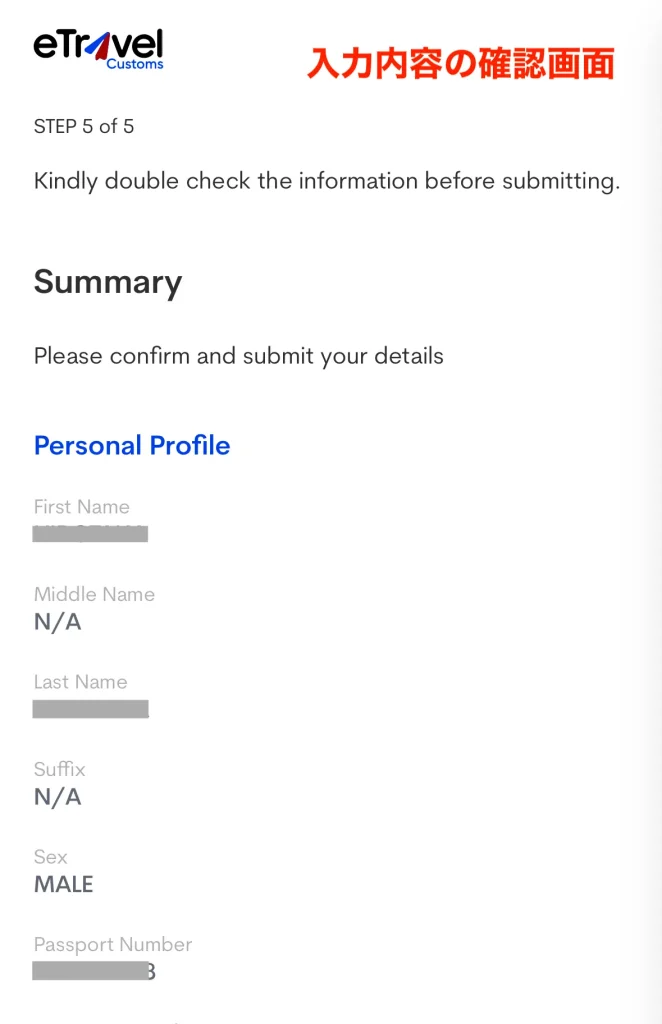Click 'Please confirm and submit your details'
This screenshot has height=1024, width=662.
[x=239, y=356]
